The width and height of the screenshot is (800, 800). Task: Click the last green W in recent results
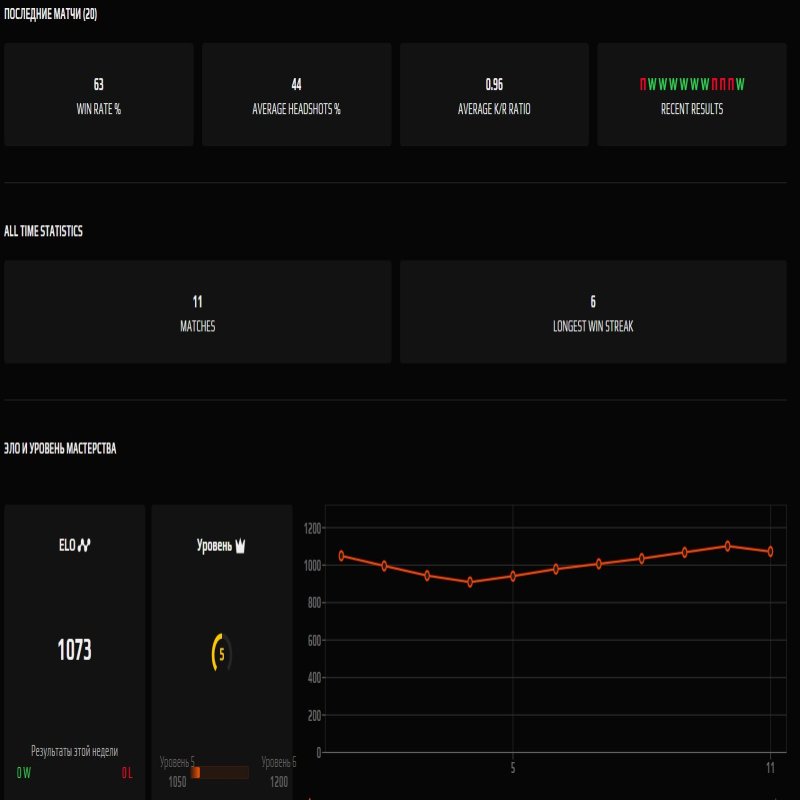pos(741,83)
